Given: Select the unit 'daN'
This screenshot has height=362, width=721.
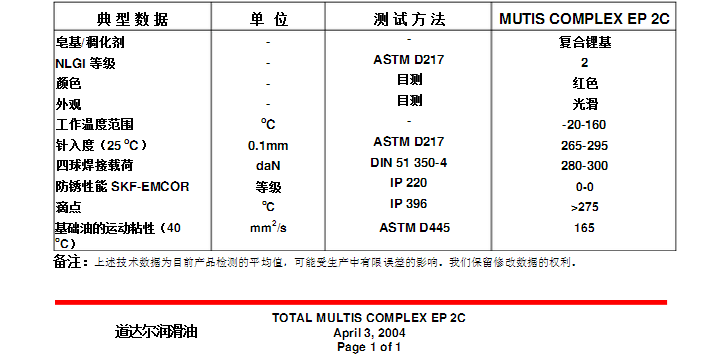Looking at the screenshot, I should [x=268, y=166].
